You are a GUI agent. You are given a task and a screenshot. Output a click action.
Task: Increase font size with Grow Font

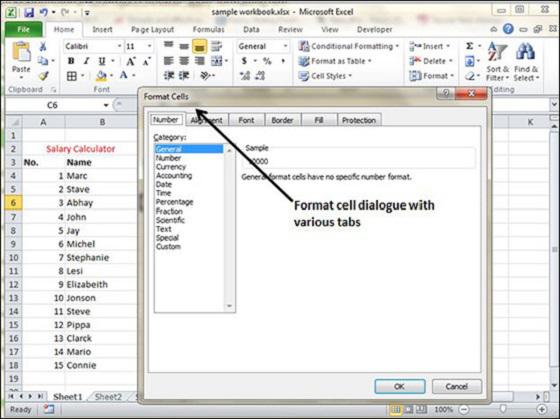(x=130, y=61)
